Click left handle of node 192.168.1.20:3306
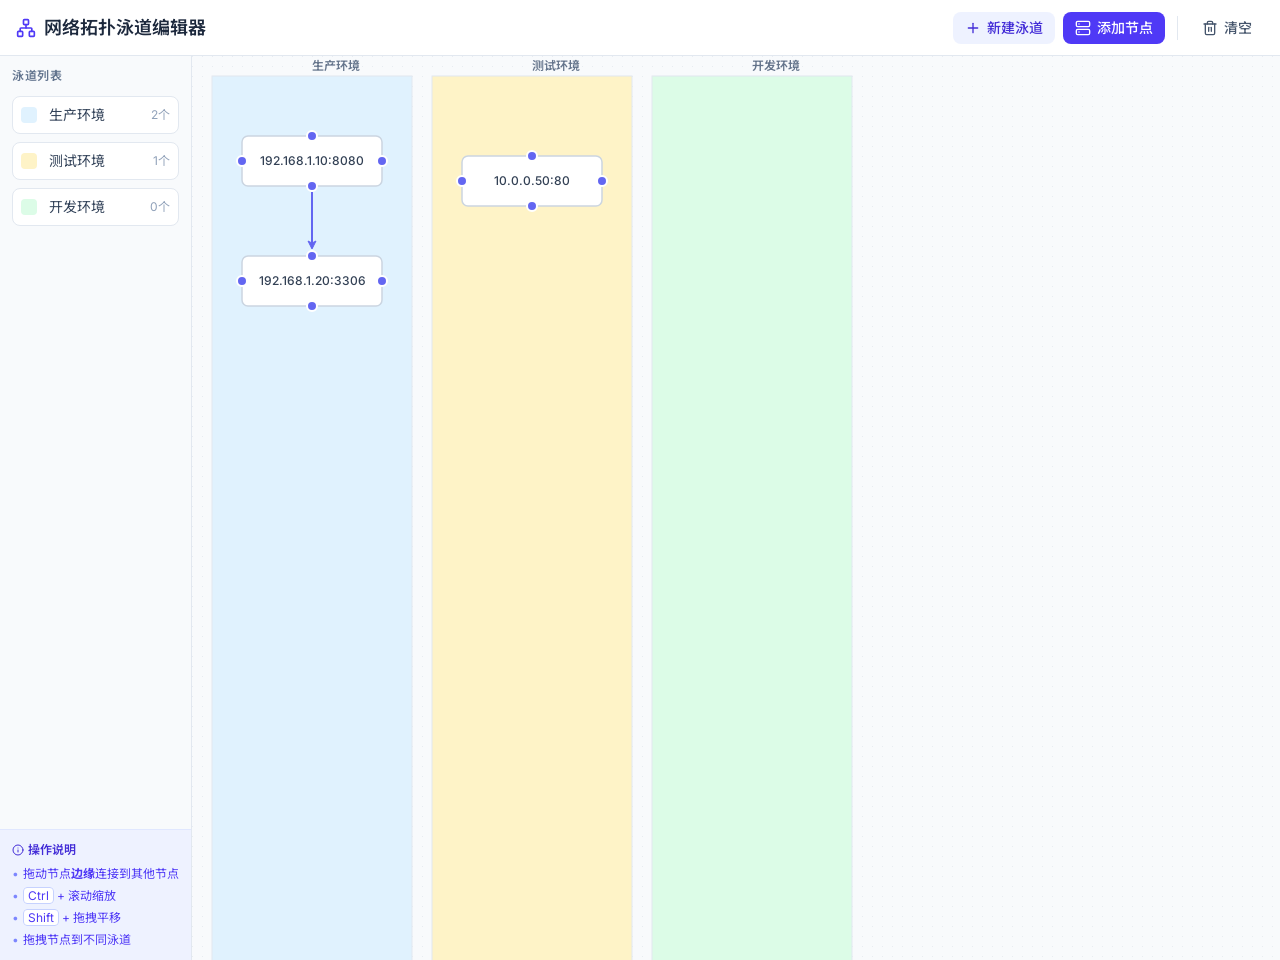Viewport: 1280px width, 960px height. (242, 281)
